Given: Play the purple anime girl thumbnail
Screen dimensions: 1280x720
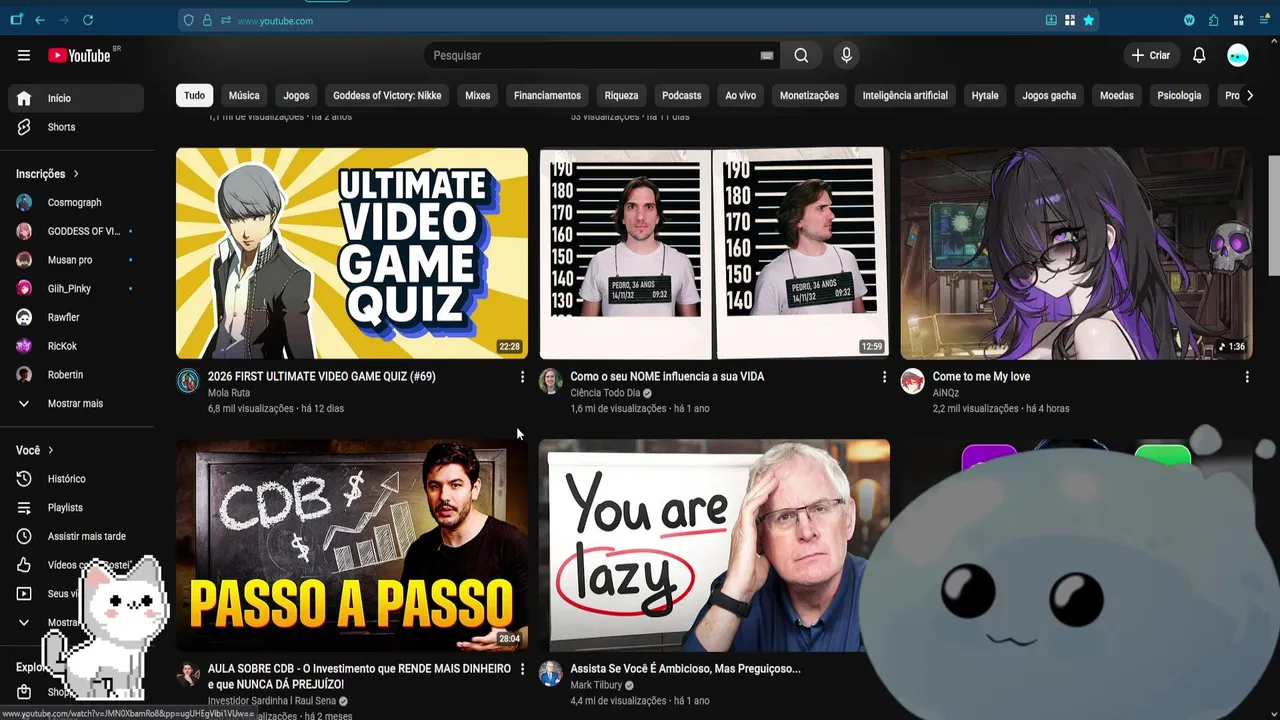Looking at the screenshot, I should click(x=1076, y=253).
